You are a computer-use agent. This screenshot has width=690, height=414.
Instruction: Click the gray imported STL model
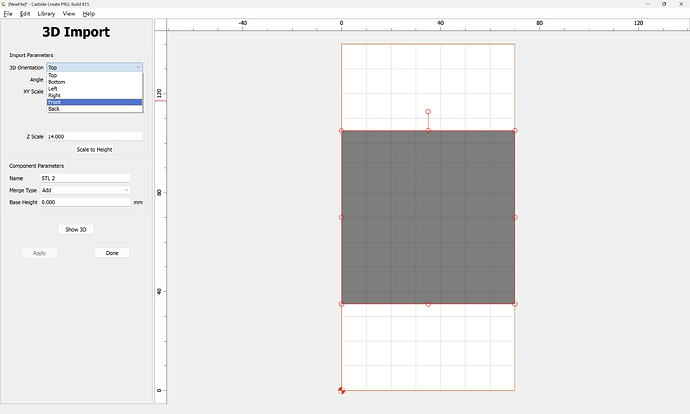[x=428, y=217]
